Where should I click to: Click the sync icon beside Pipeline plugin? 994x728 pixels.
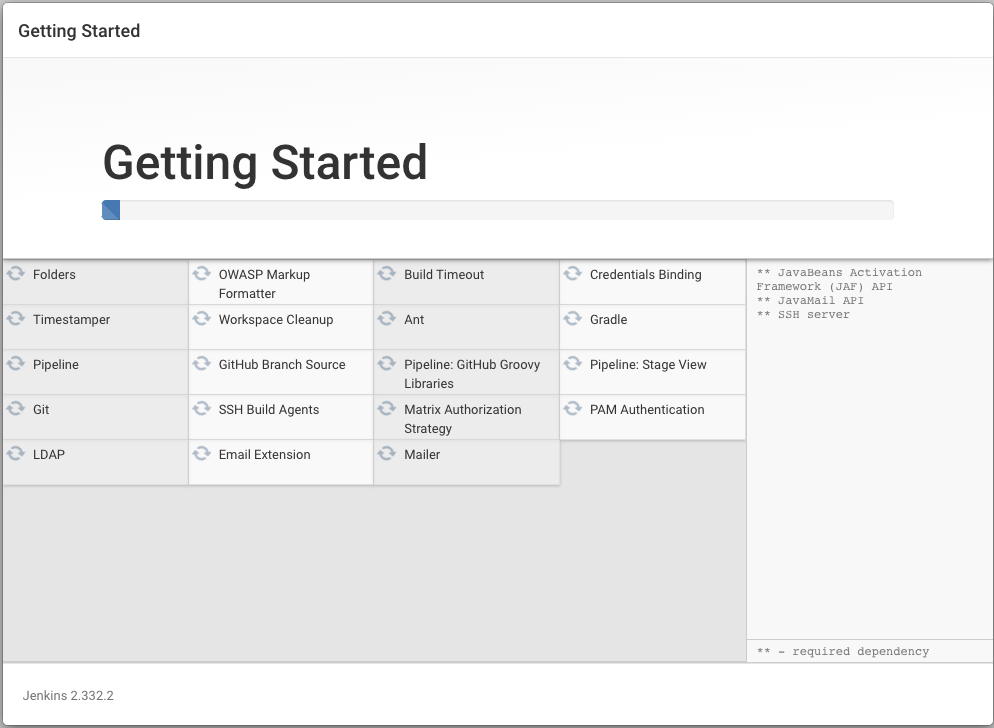[x=16, y=363]
